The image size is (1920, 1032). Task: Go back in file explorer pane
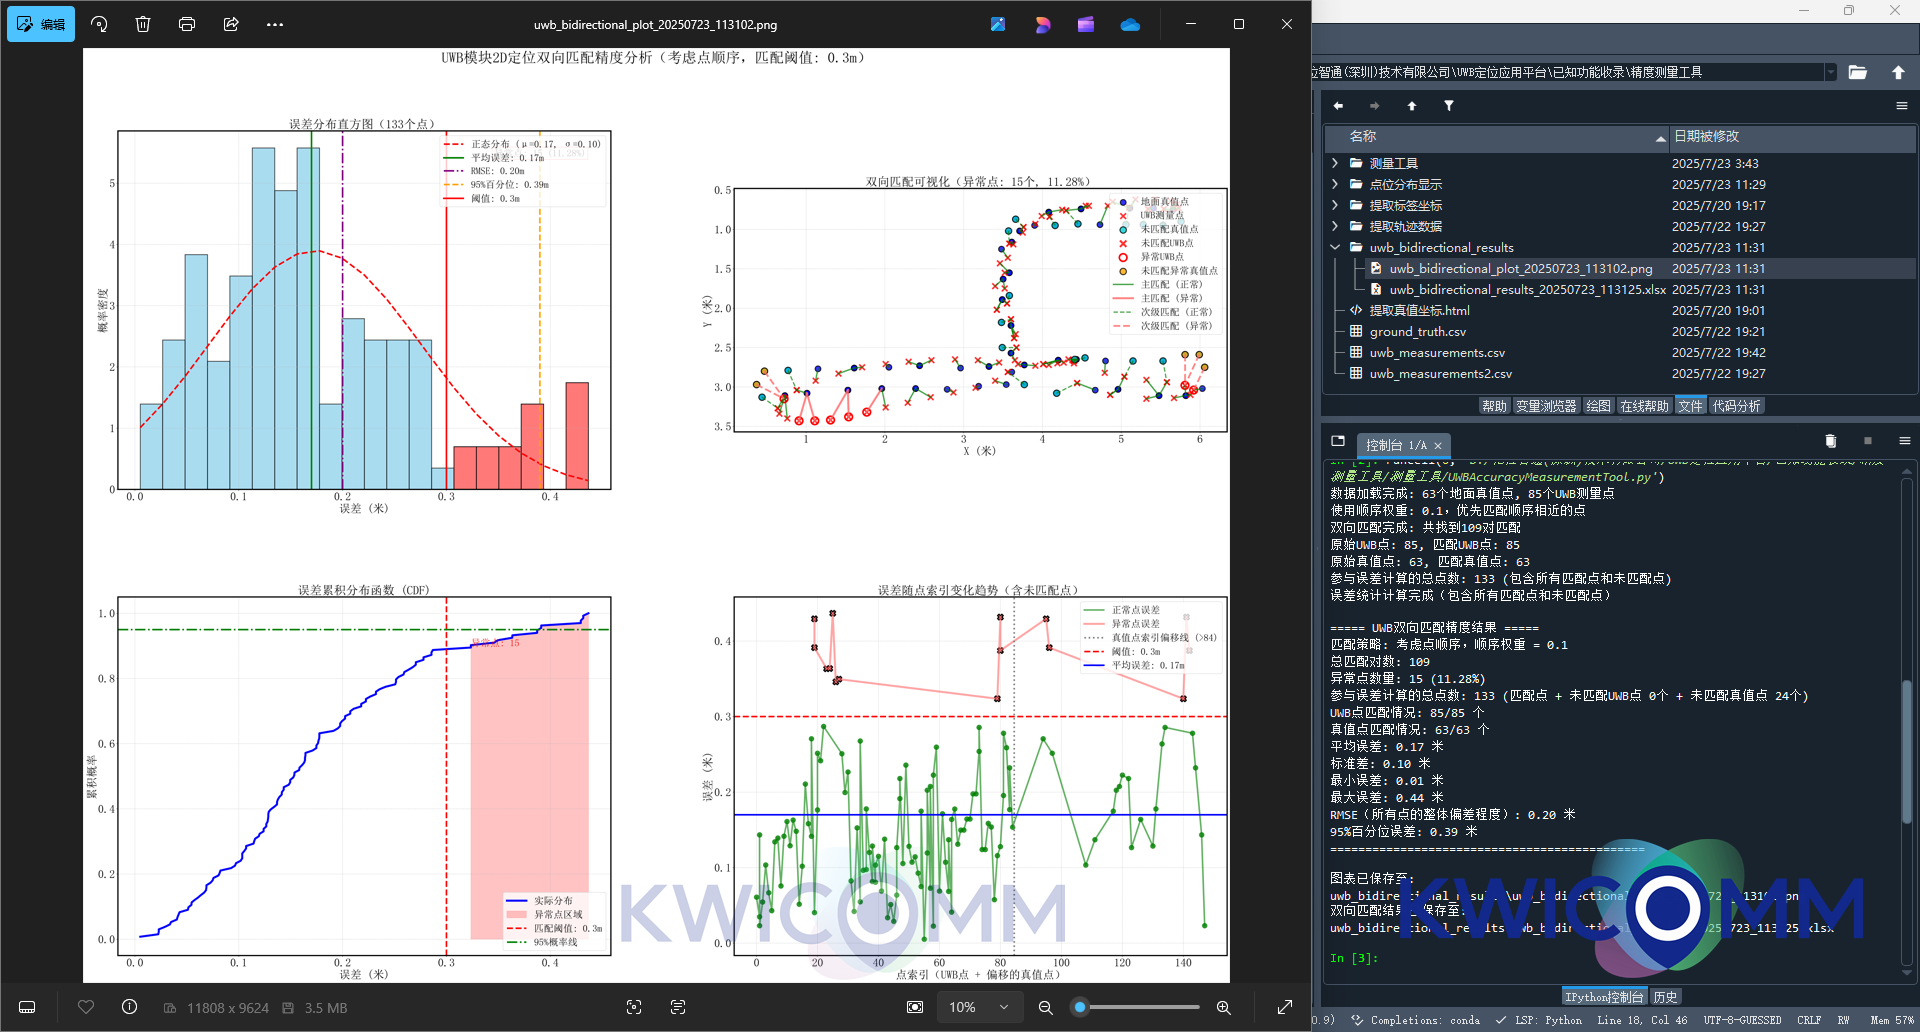pyautogui.click(x=1338, y=106)
